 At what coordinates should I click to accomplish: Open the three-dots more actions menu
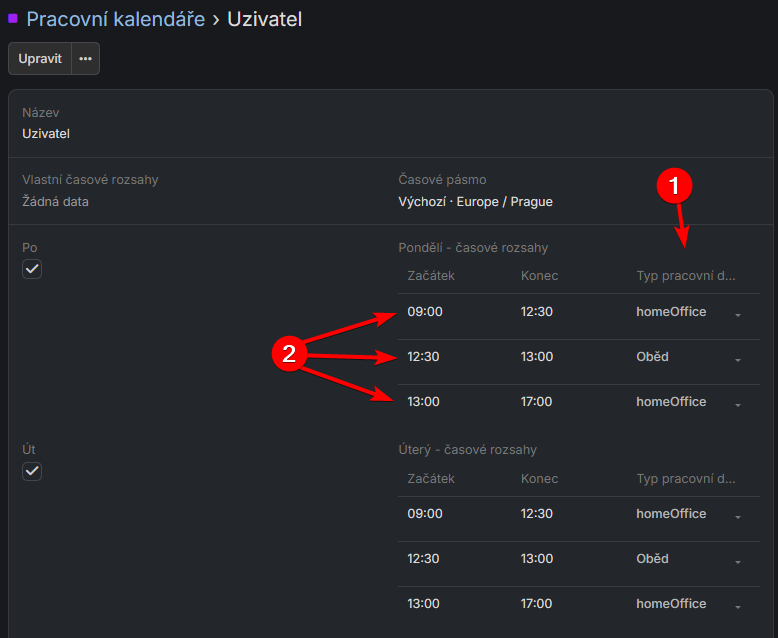(x=85, y=59)
